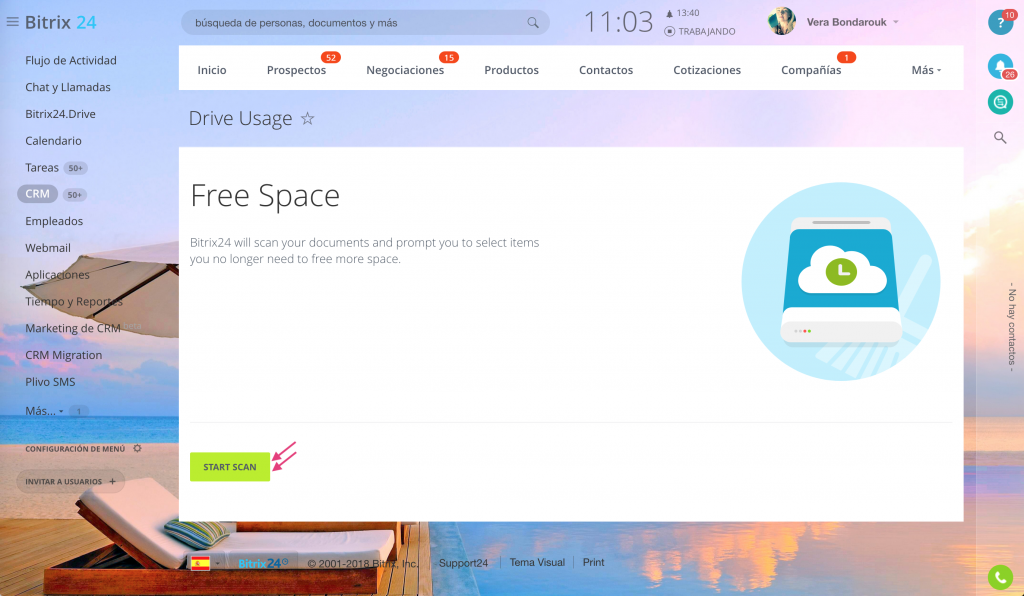Add Drive Usage to favorites star
The image size is (1024, 596).
(x=307, y=118)
